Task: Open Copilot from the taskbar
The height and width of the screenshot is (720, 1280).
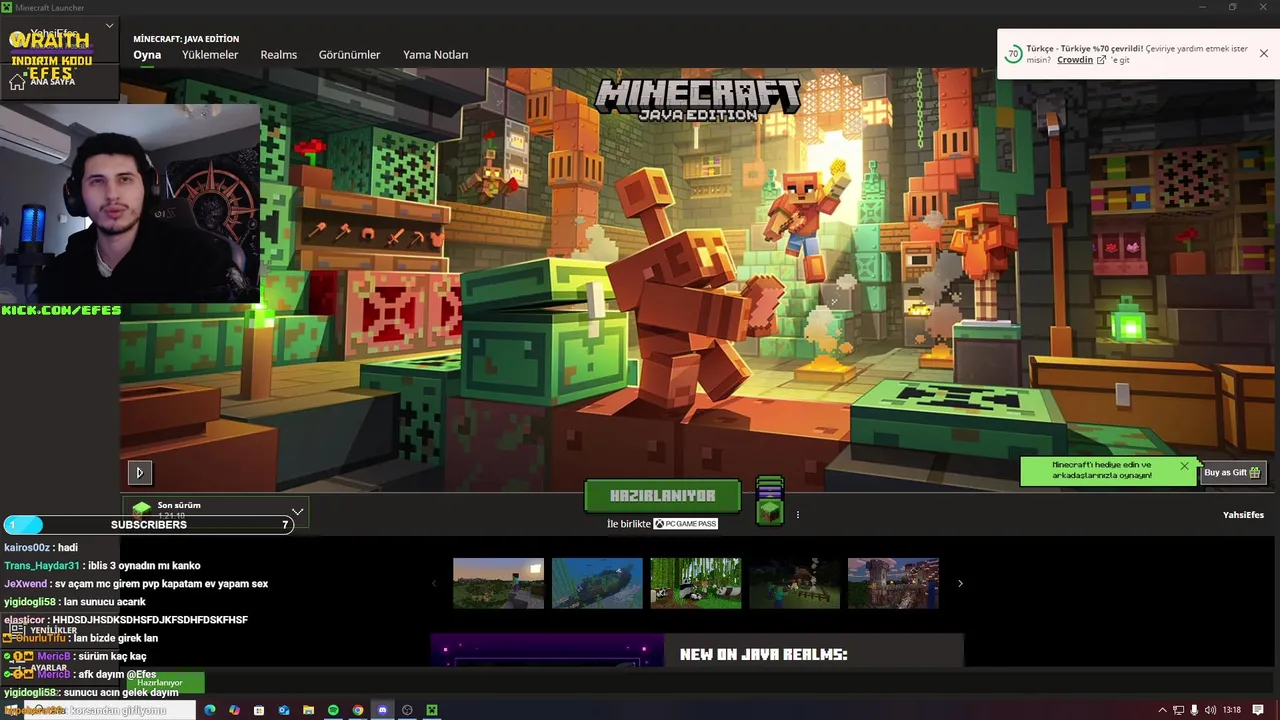Action: pyautogui.click(x=234, y=710)
